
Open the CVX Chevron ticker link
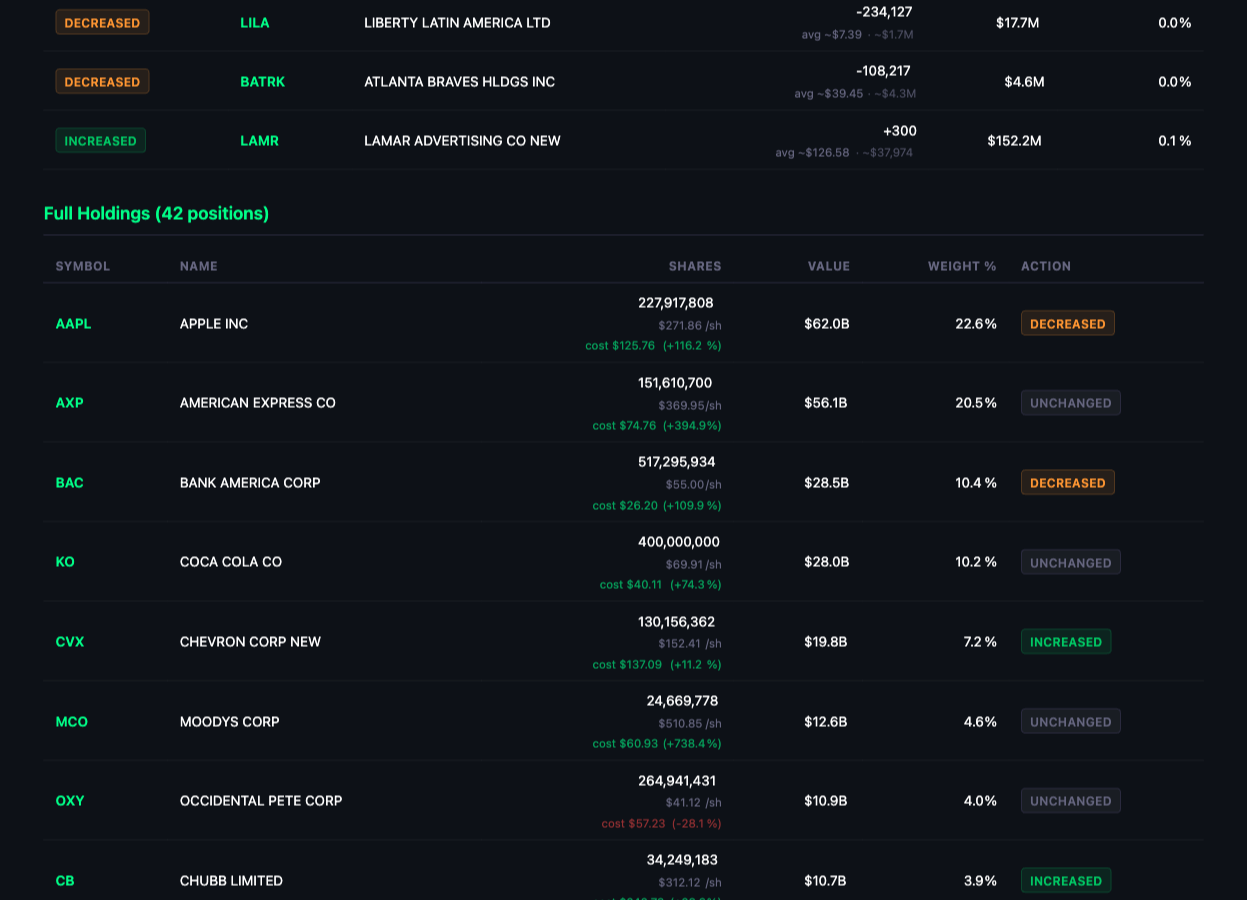(x=69, y=642)
